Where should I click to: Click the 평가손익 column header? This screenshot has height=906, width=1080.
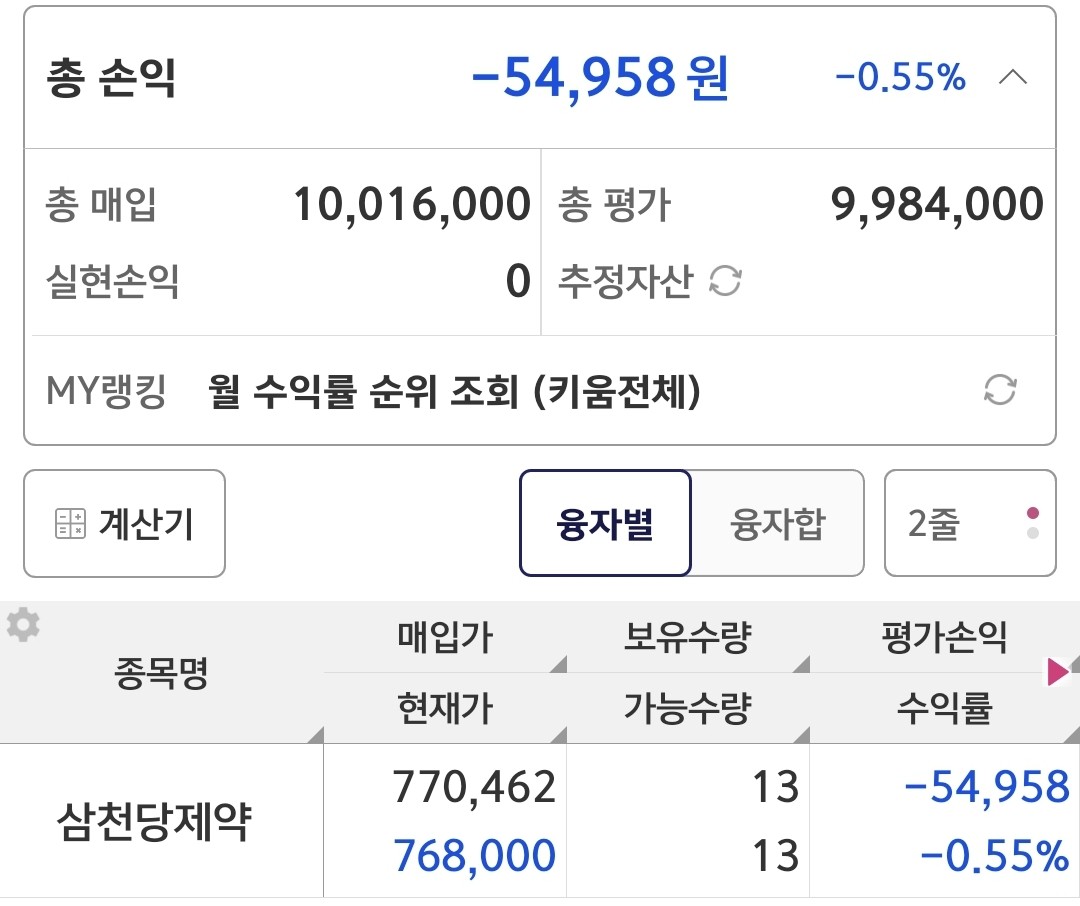[x=944, y=638]
